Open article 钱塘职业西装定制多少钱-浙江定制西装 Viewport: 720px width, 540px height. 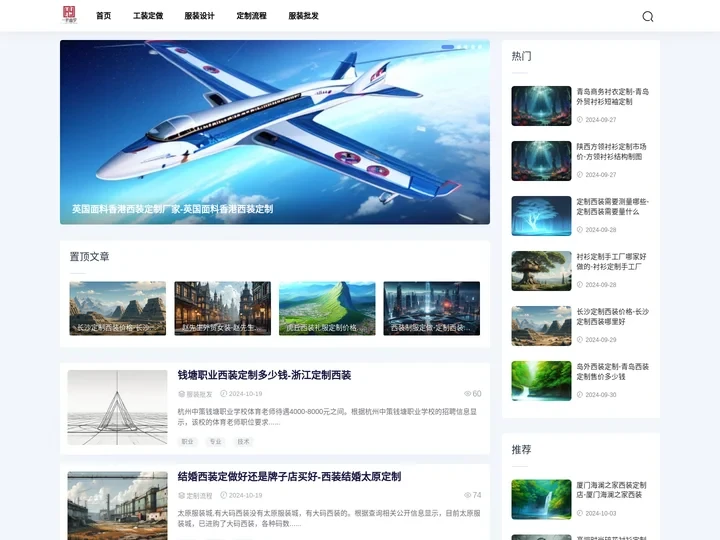click(x=264, y=375)
